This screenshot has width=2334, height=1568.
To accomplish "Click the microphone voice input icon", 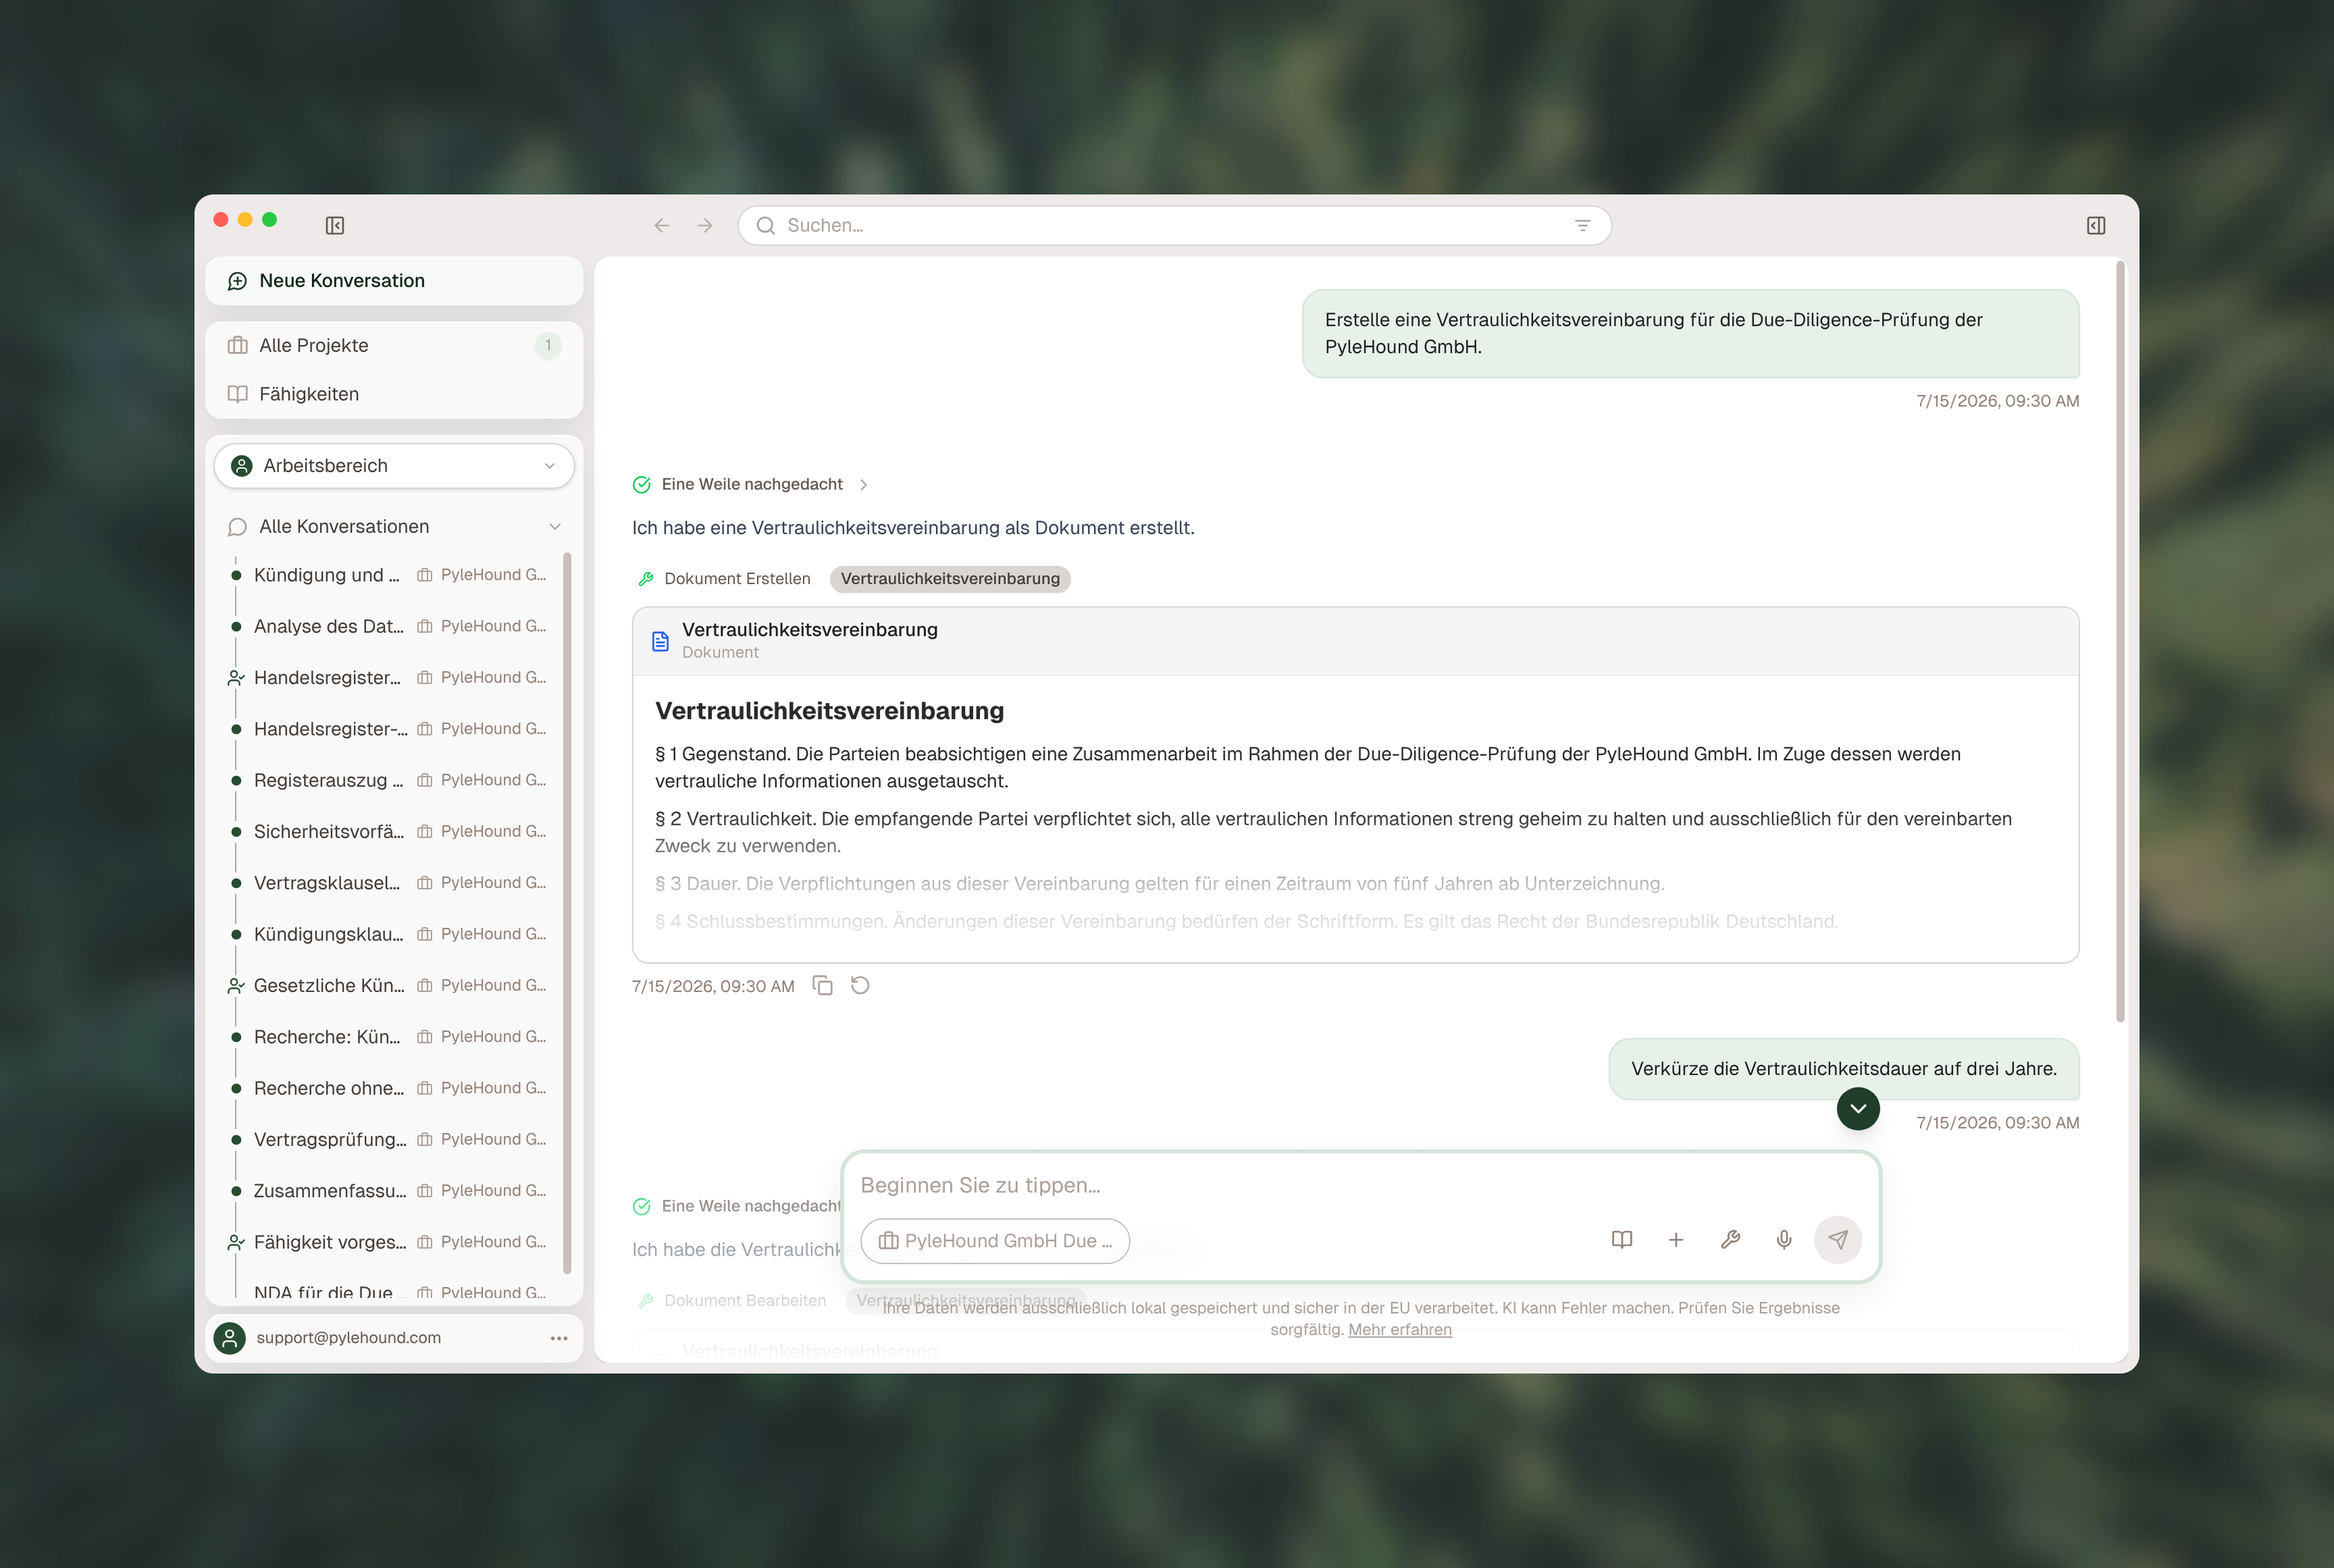I will pyautogui.click(x=1784, y=1240).
